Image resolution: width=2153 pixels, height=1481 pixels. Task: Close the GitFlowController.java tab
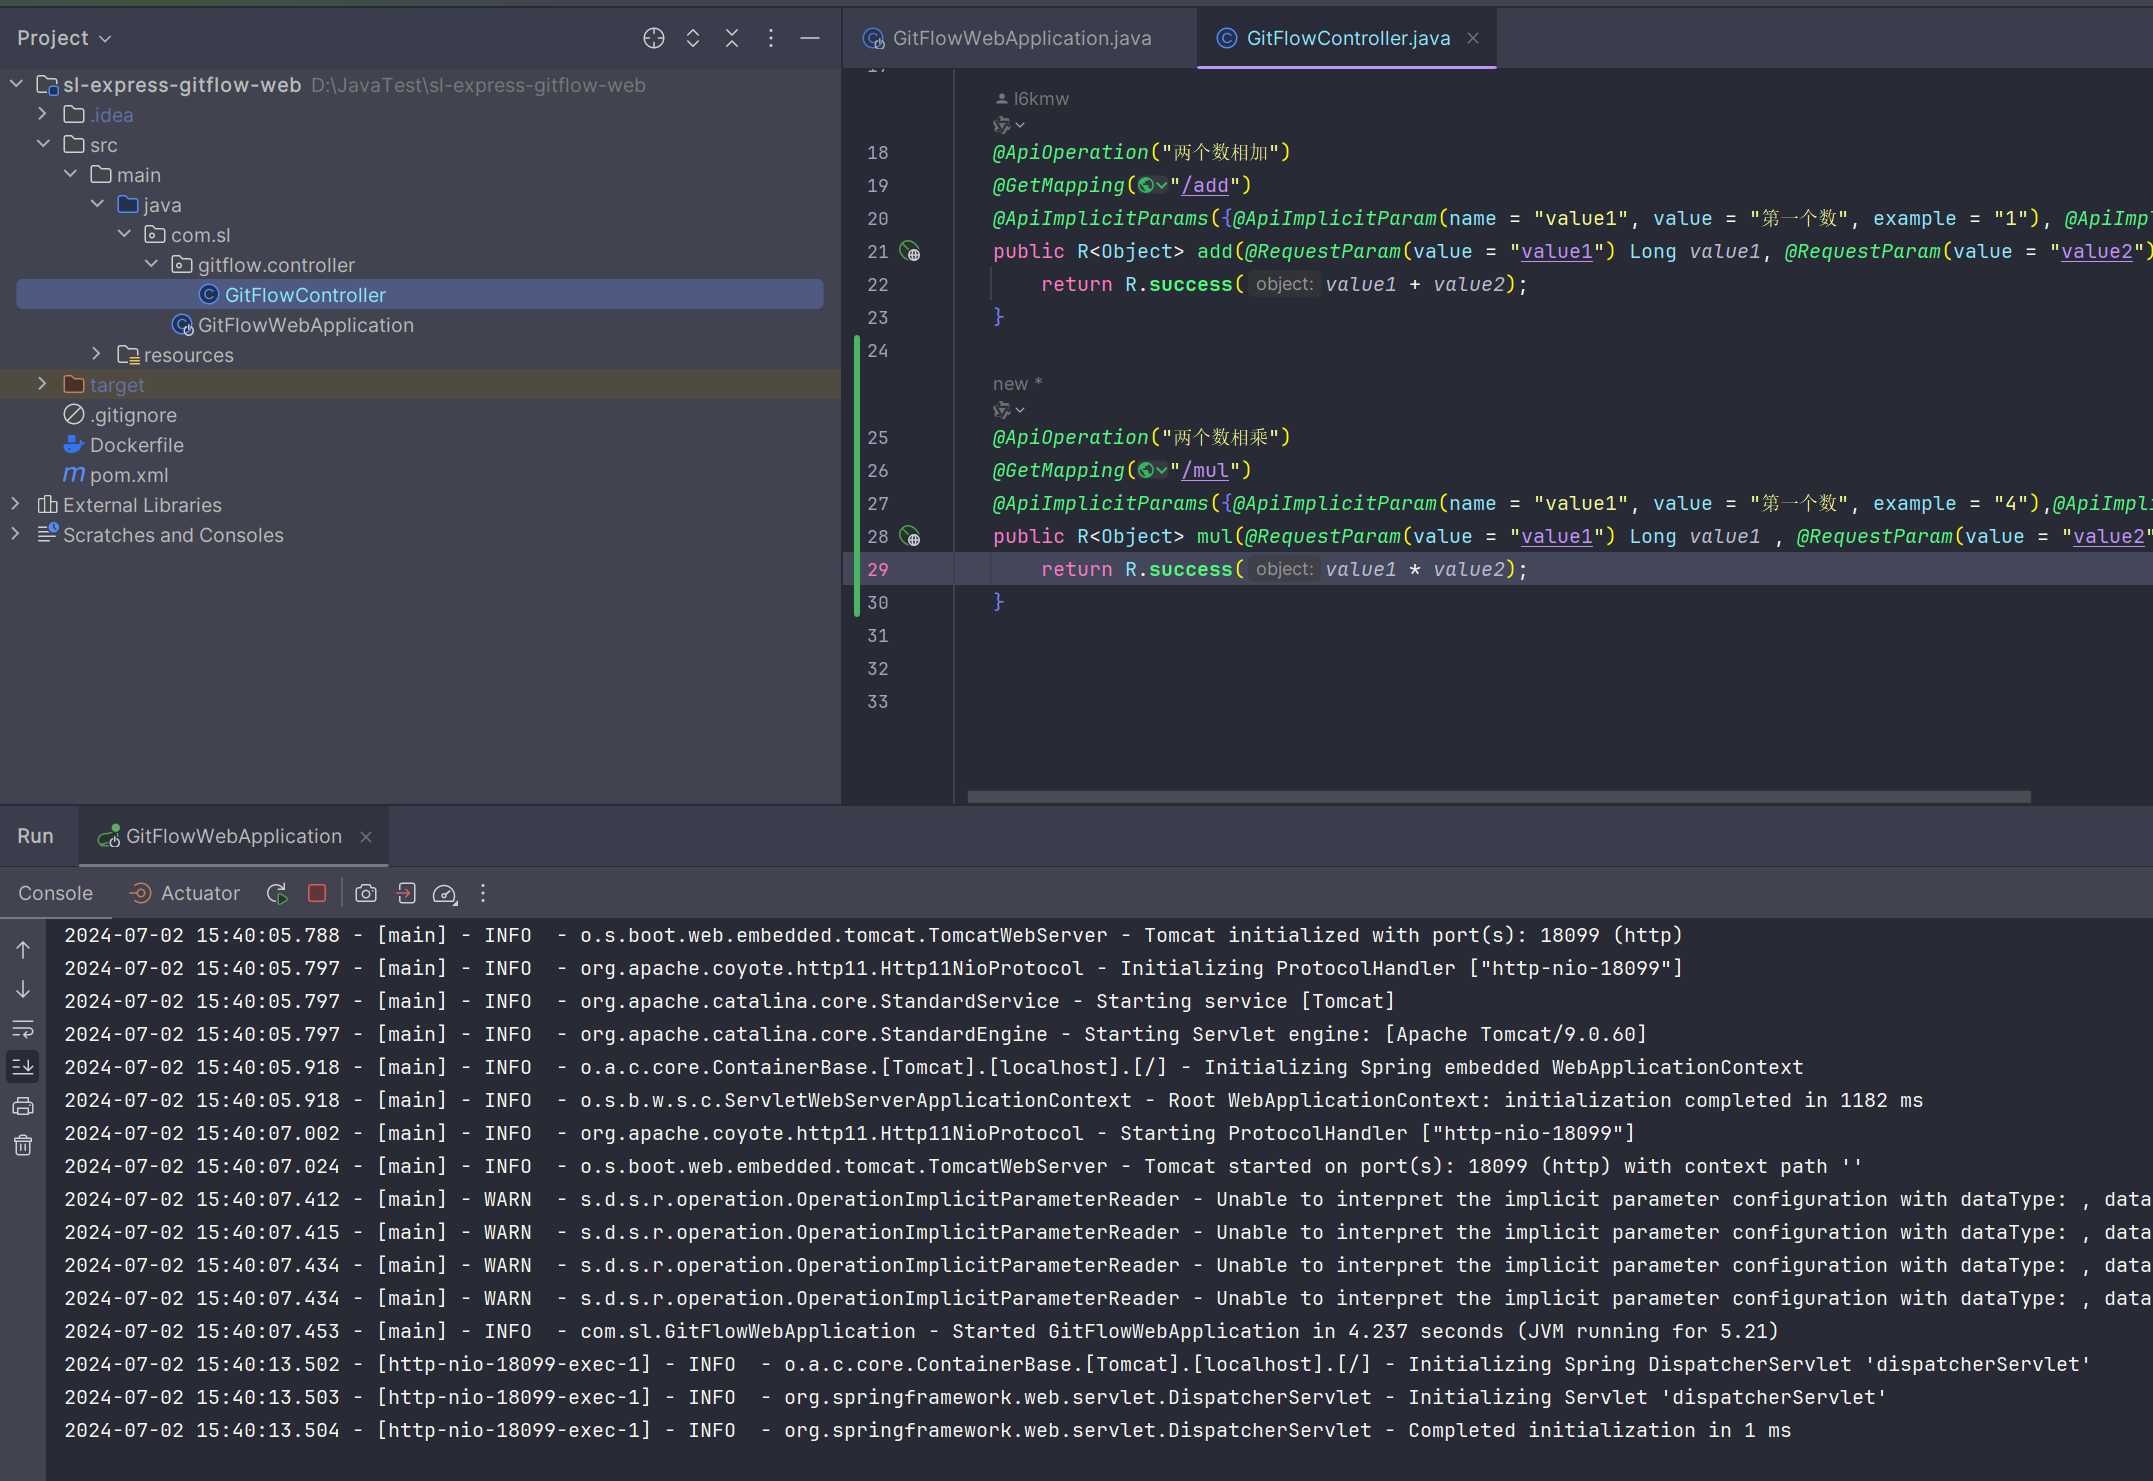click(1473, 38)
